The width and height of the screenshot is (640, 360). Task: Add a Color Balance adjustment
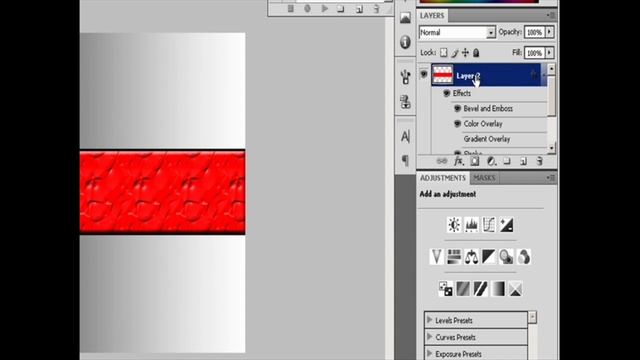coord(471,257)
